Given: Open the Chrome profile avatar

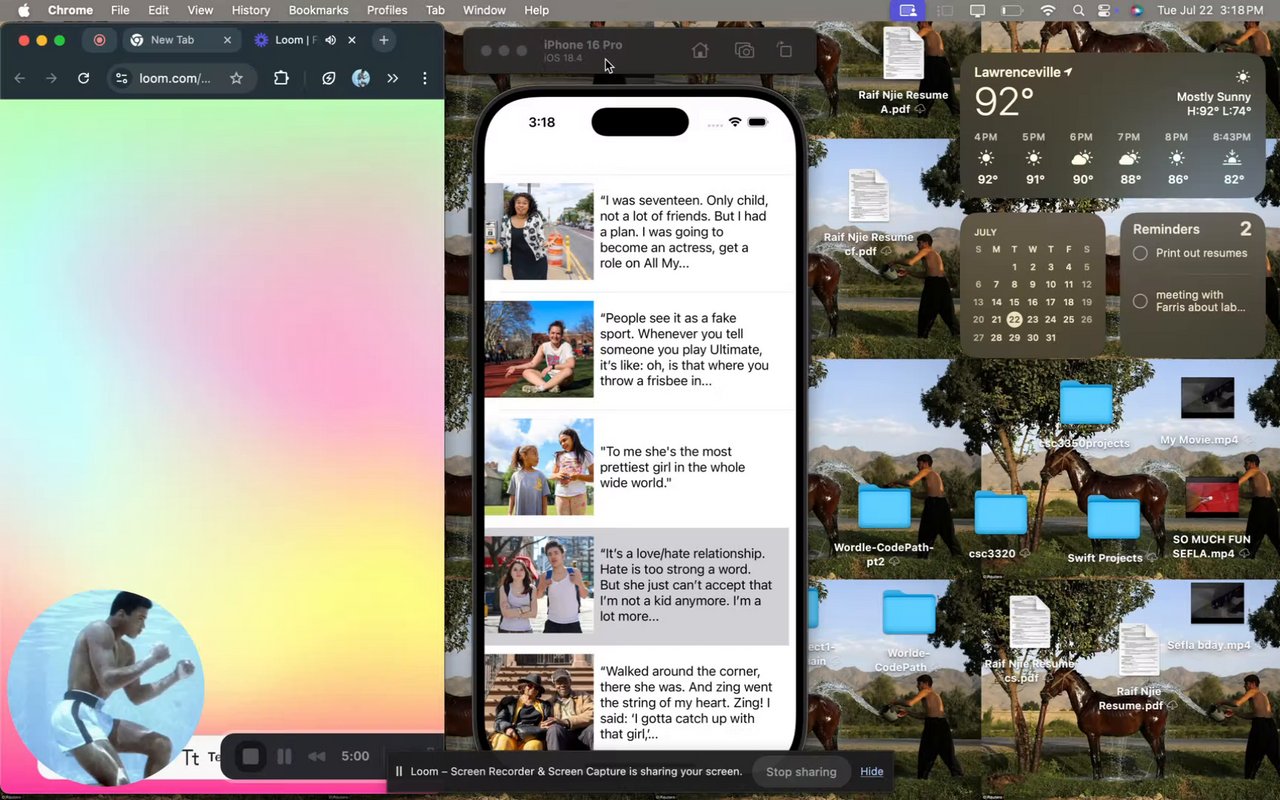Looking at the screenshot, I should coord(361,78).
